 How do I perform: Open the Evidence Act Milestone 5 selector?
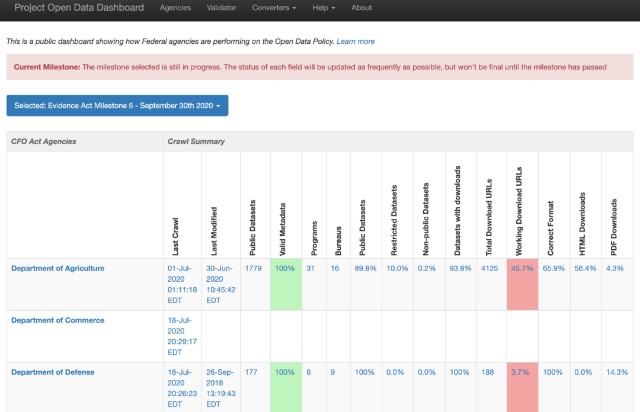117,105
